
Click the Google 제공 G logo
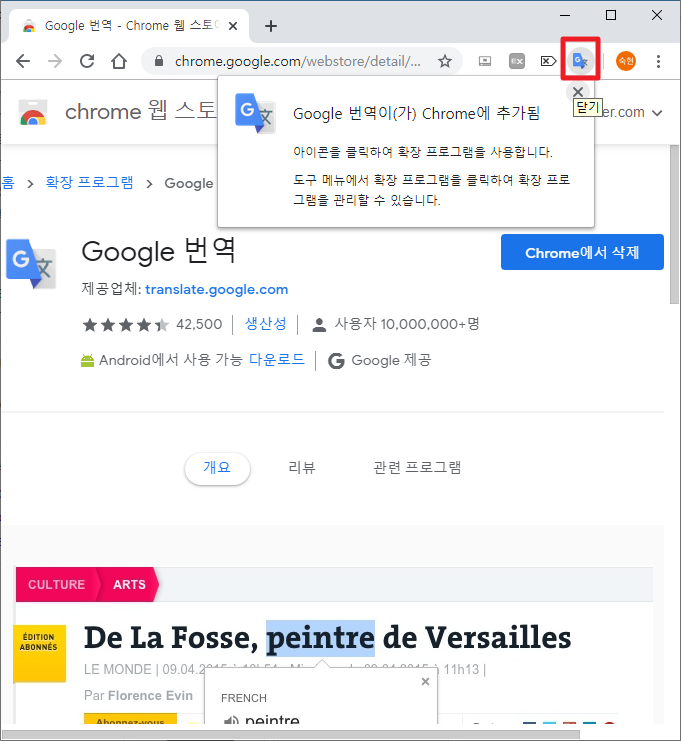click(336, 361)
